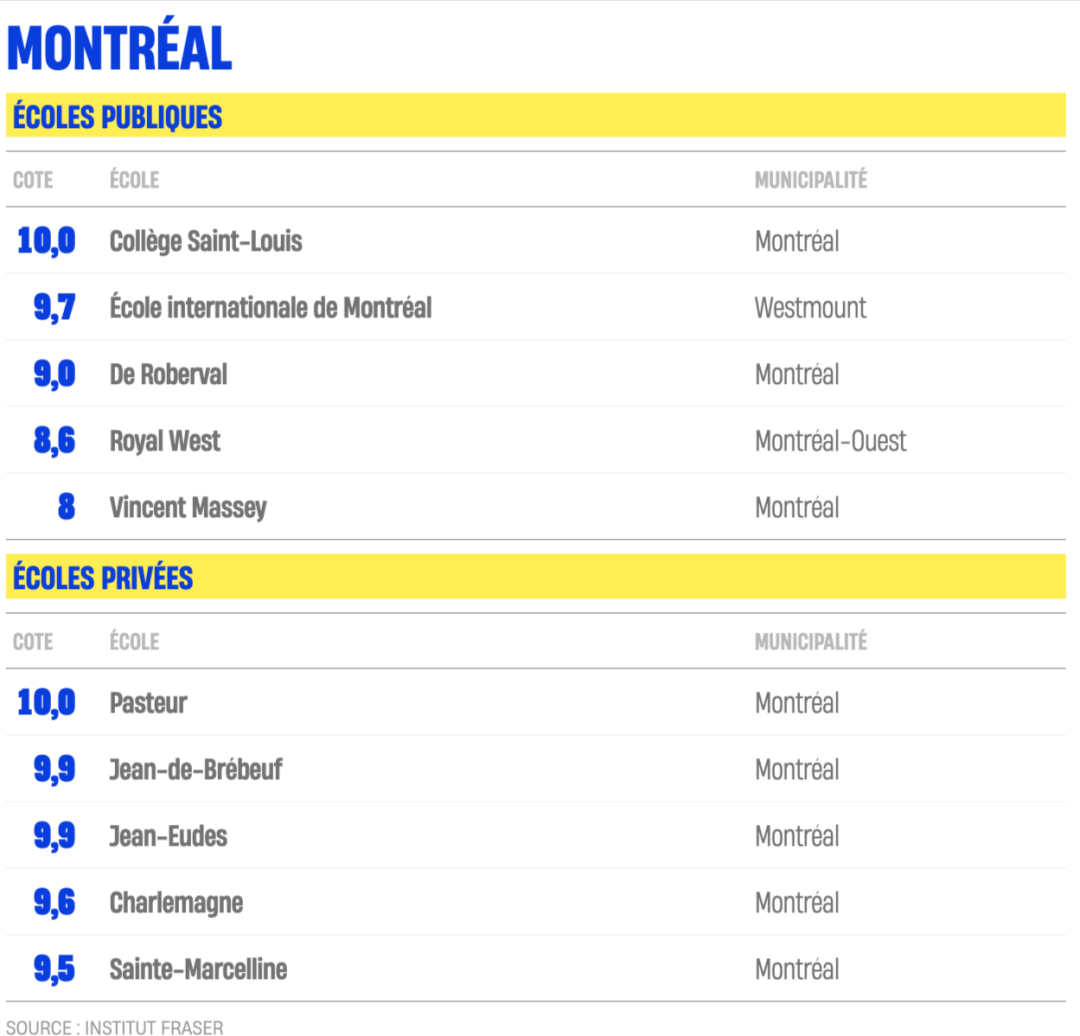Viewport: 1080px width, 1036px height.
Task: Choose Charlemagne in private schools list
Action: click(176, 903)
